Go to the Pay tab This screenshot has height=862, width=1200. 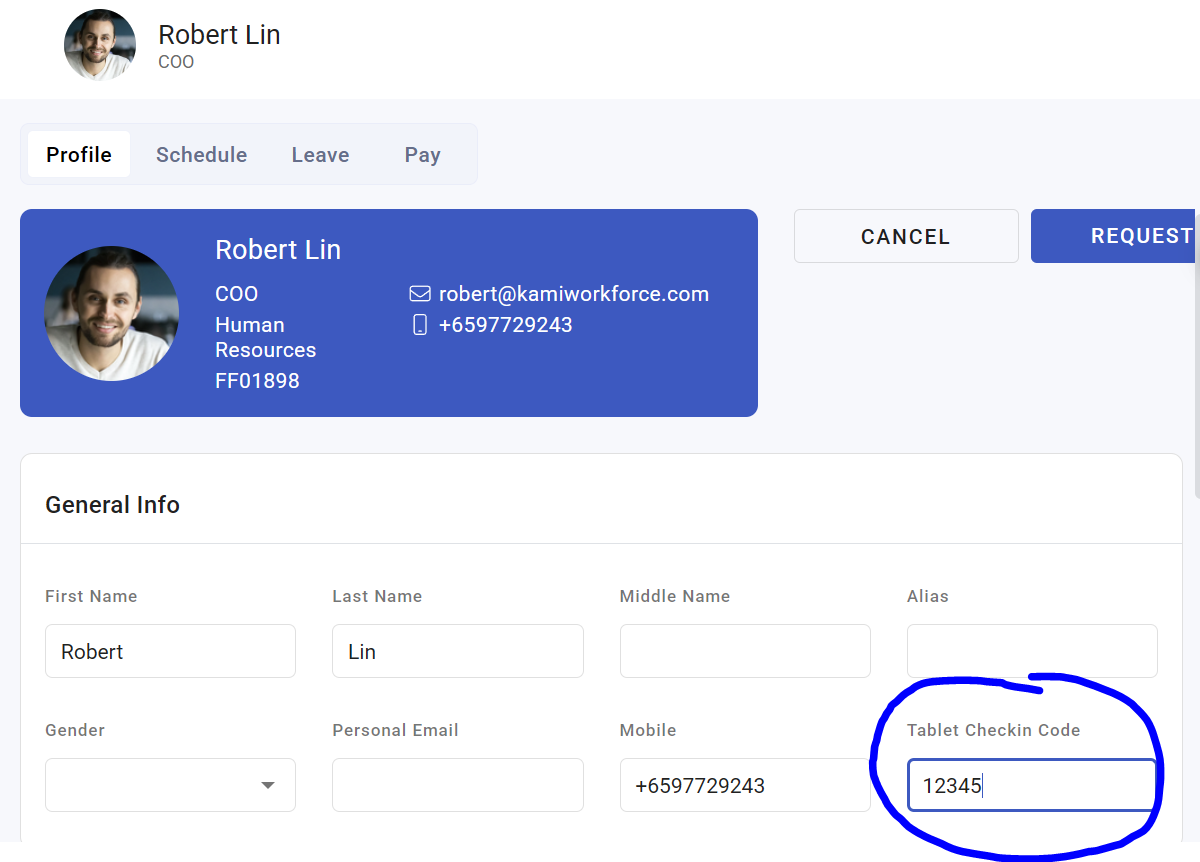click(x=422, y=154)
